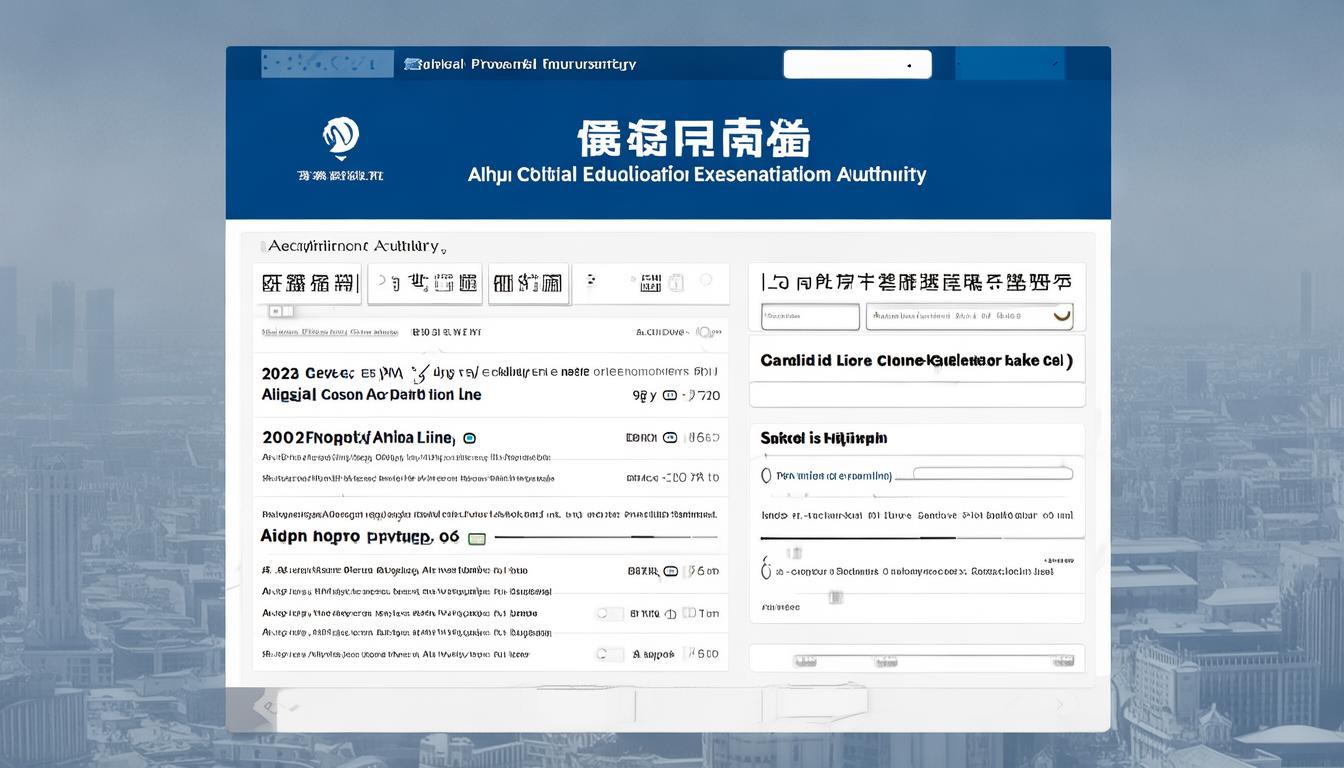Select the radio button before "clonptur o Bocinus"
The image size is (1344, 768).
tap(767, 571)
